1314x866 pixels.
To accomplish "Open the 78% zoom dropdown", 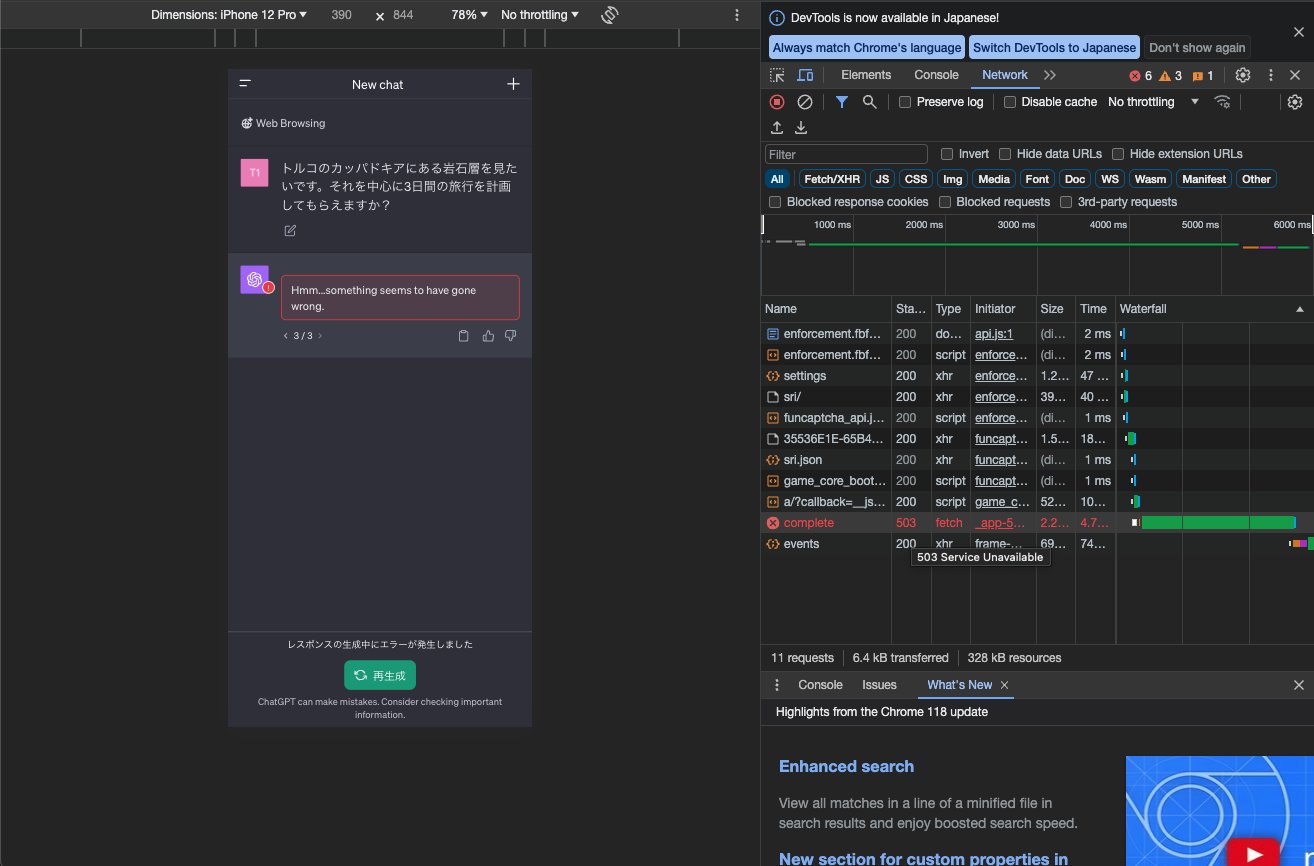I will pyautogui.click(x=469, y=15).
